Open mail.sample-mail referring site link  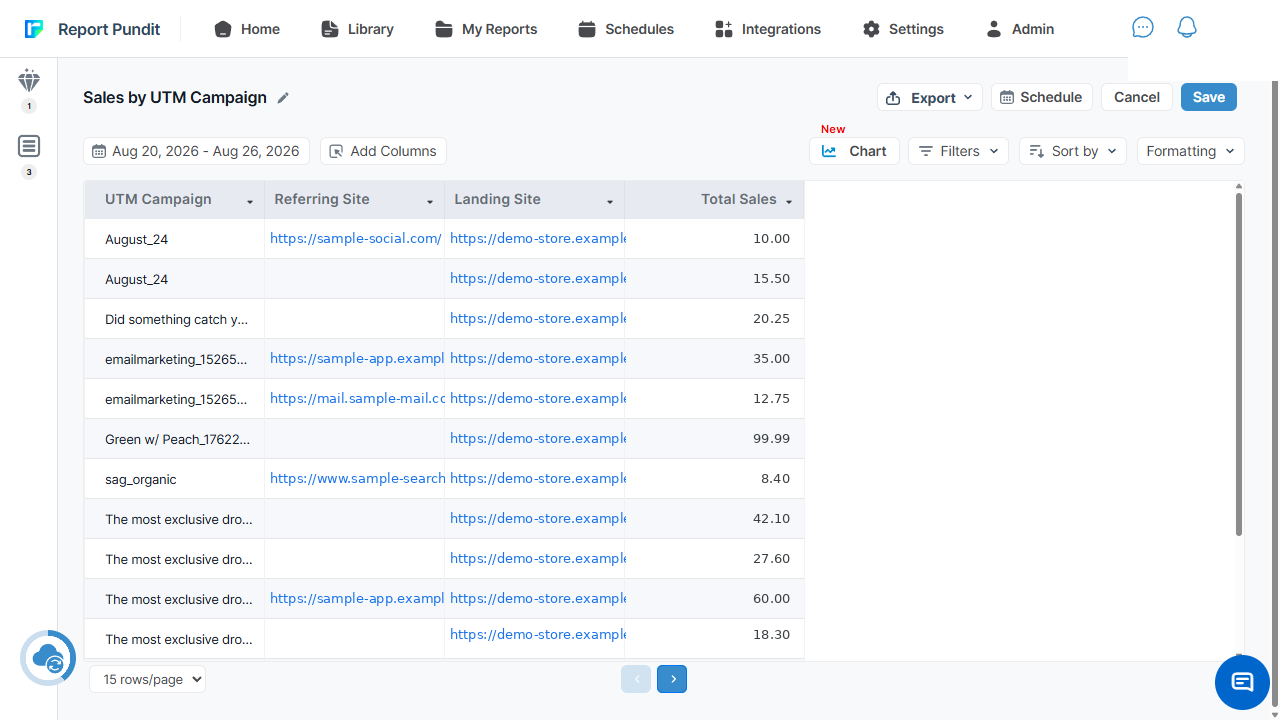pyautogui.click(x=357, y=398)
